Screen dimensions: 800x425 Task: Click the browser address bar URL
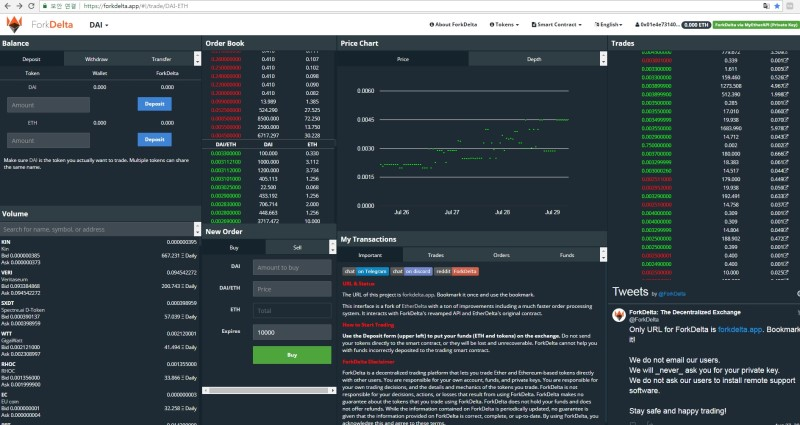point(136,6)
